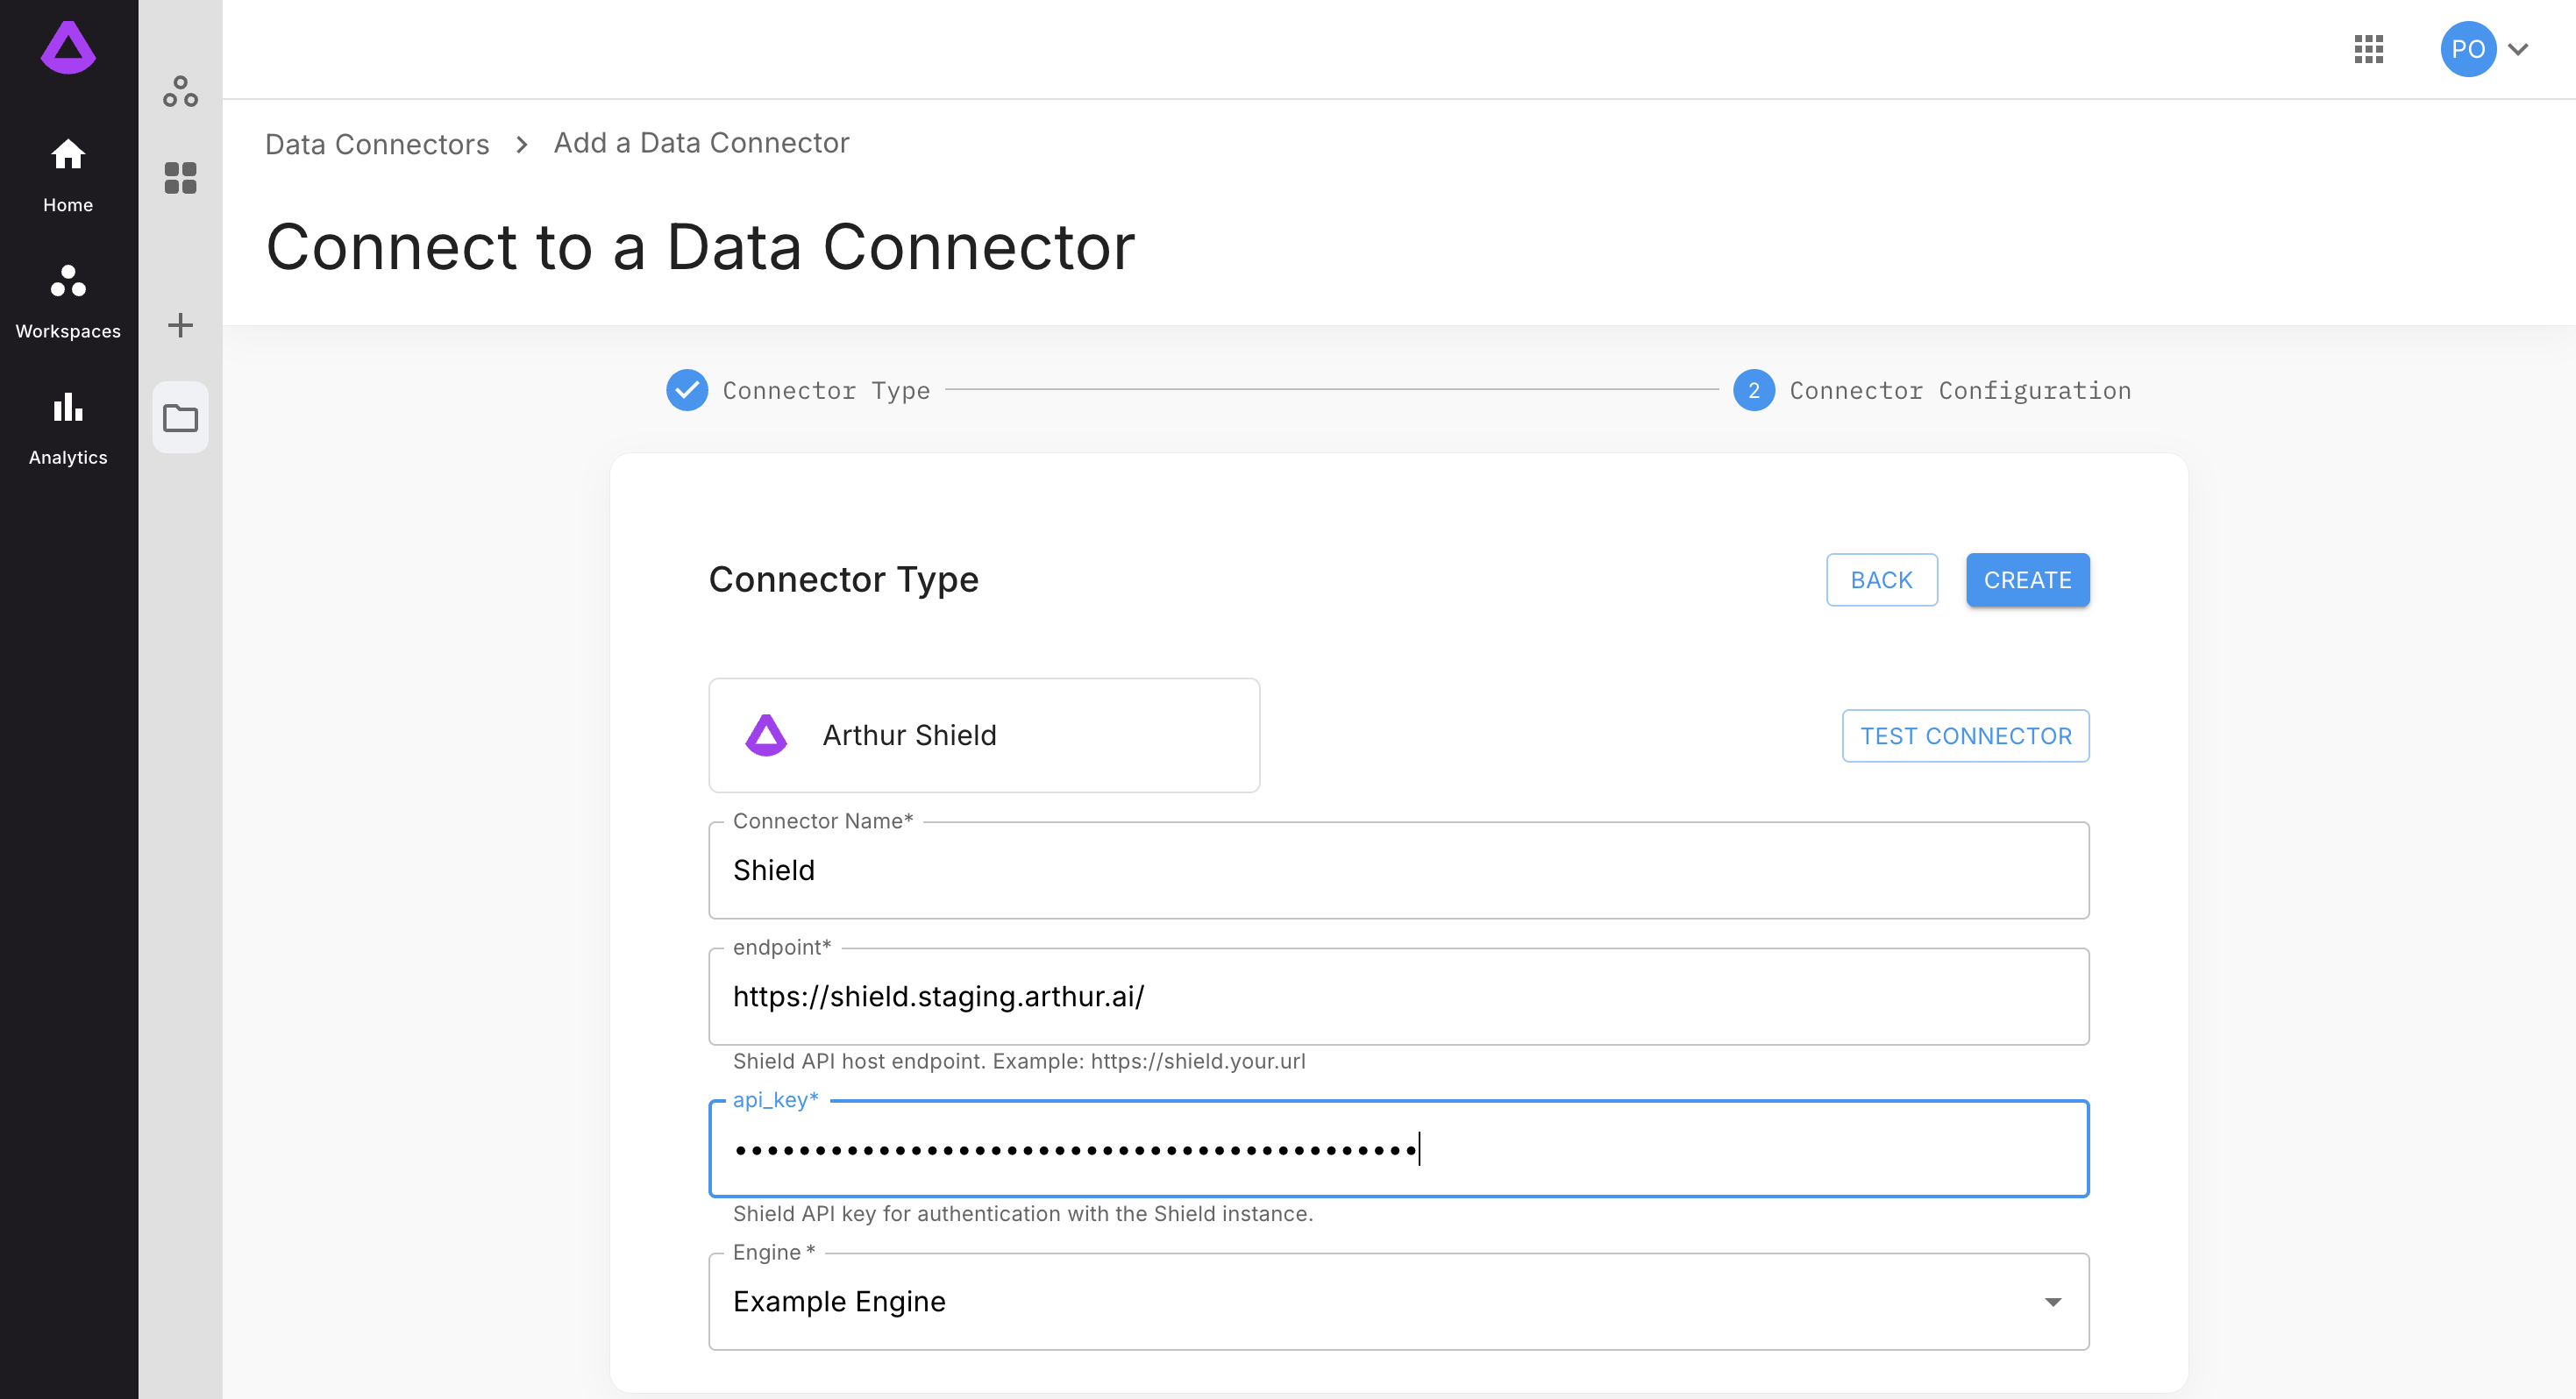
Task: Click the plus icon in secondary sidebar
Action: (180, 325)
